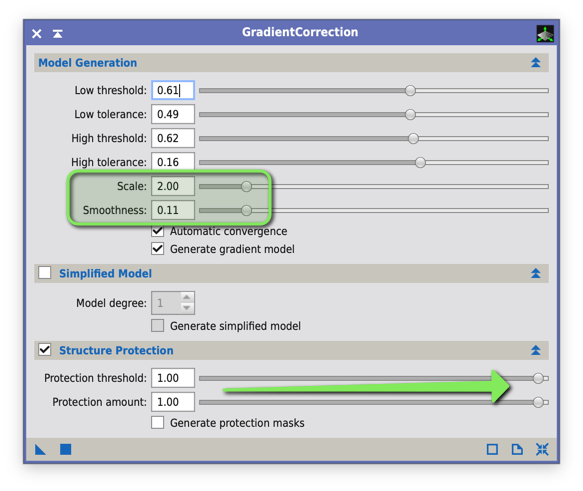Click the Low tolerance value field
583x491 pixels.
(173, 114)
